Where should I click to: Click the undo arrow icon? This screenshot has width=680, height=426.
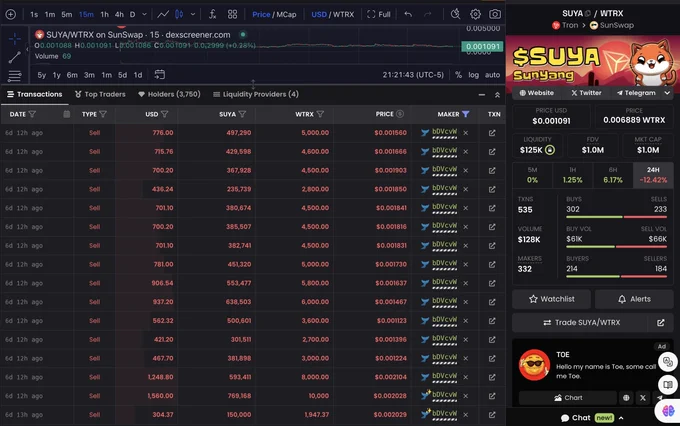point(408,14)
